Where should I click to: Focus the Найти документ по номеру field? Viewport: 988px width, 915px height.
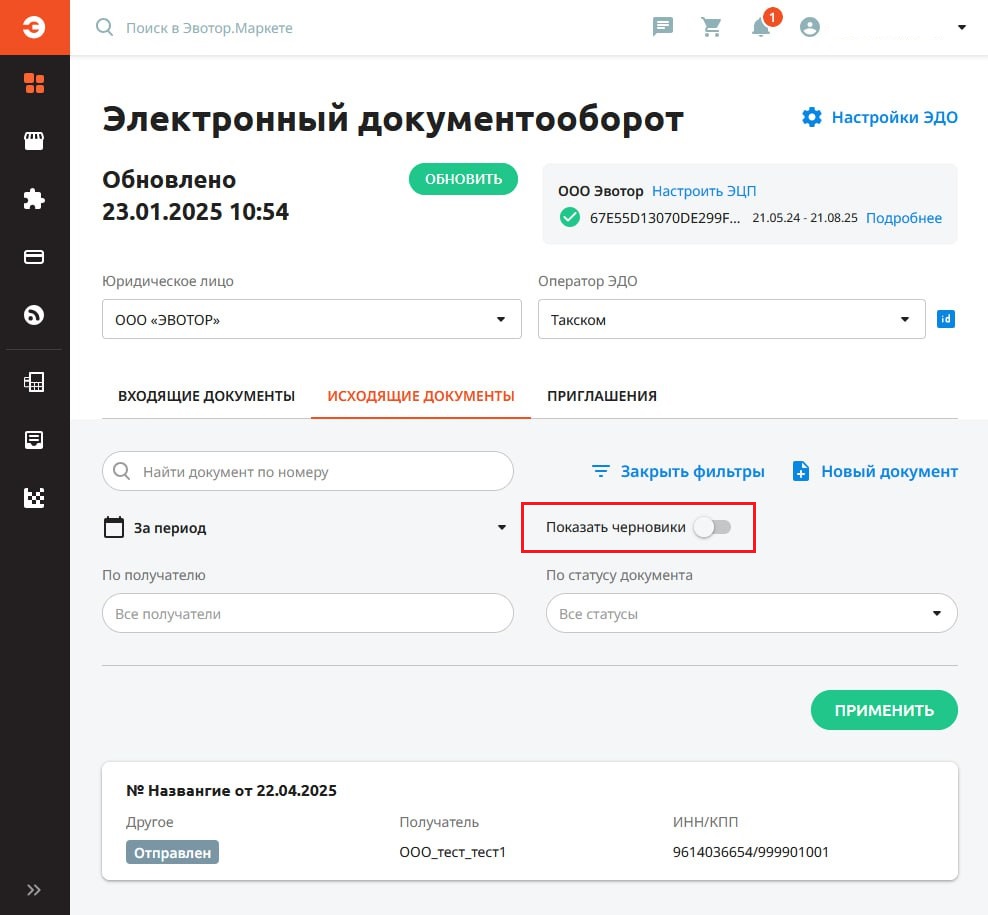pyautogui.click(x=307, y=471)
